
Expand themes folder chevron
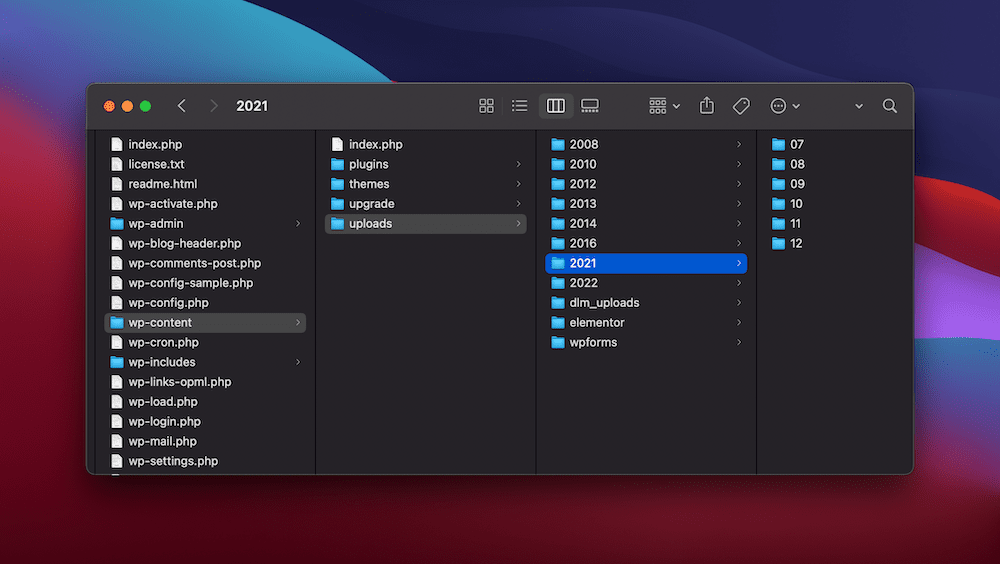[518, 184]
